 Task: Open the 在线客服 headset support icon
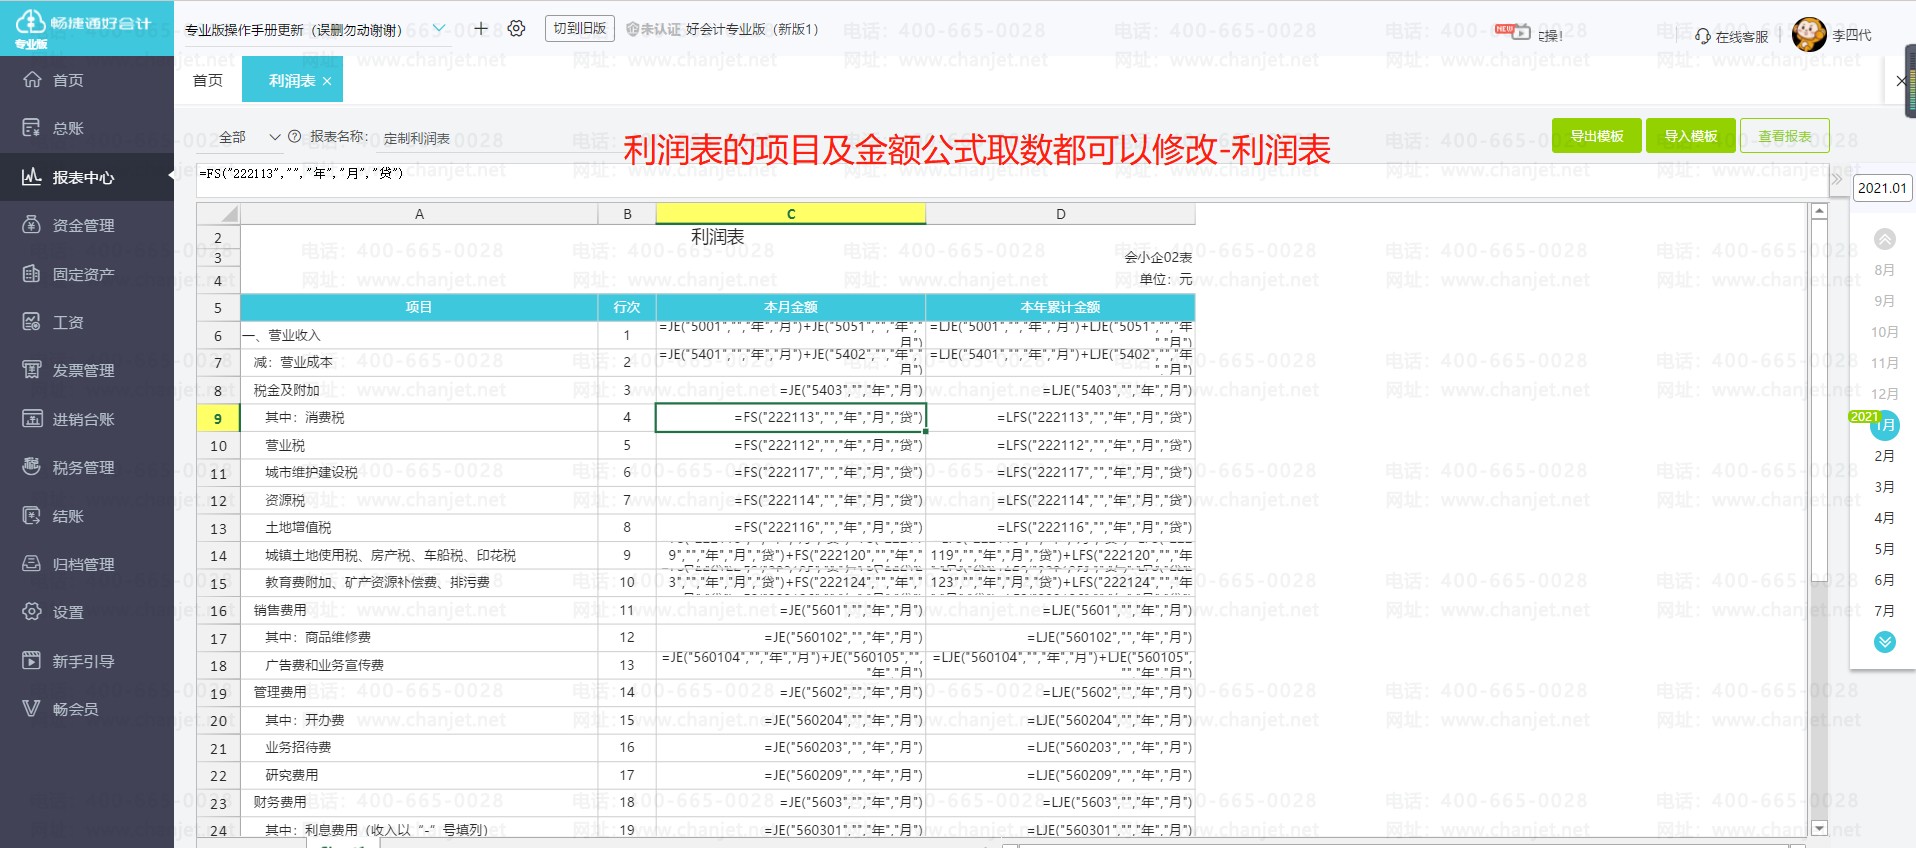click(1703, 36)
